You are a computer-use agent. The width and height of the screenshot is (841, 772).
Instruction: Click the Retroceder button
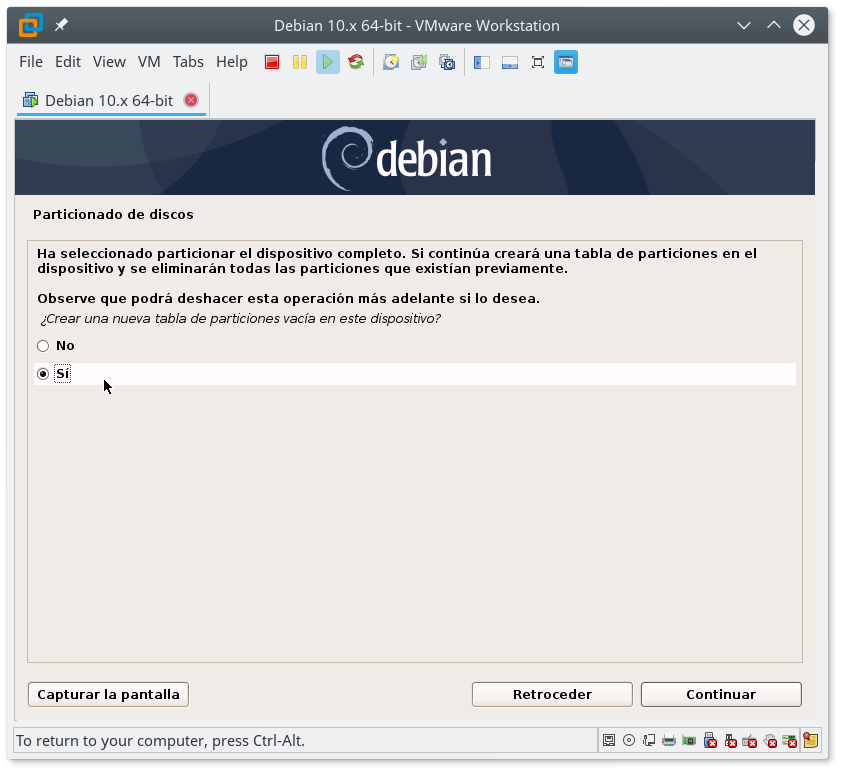pos(552,695)
